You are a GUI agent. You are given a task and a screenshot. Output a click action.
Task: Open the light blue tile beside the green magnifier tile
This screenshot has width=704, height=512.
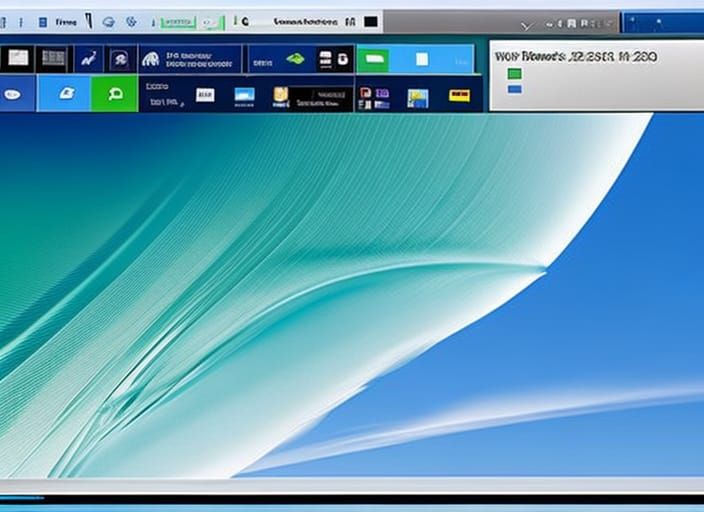[x=66, y=94]
